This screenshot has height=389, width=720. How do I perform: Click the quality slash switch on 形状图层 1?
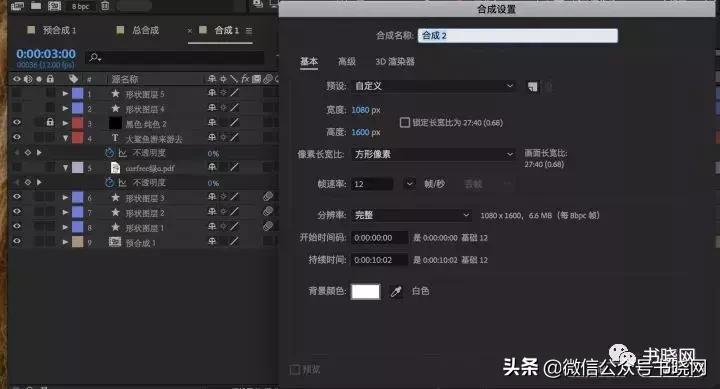[235, 227]
